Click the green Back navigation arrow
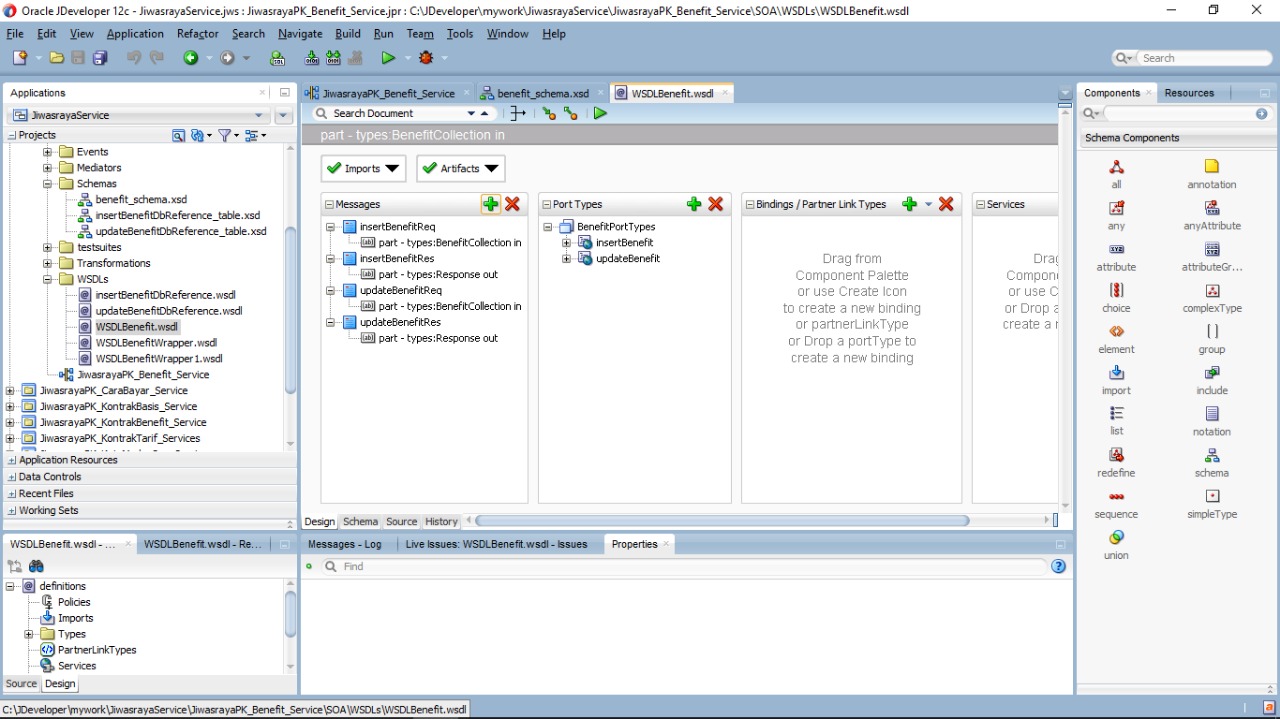1280x719 pixels. [x=190, y=58]
